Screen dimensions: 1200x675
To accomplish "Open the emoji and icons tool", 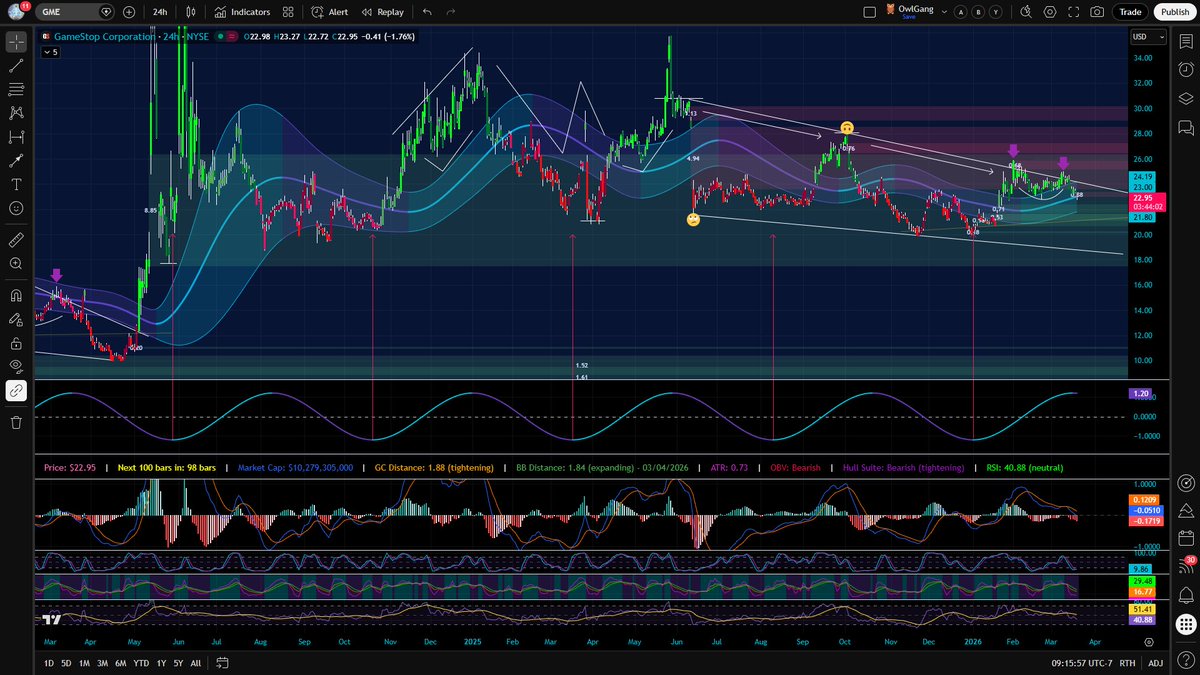I will tap(16, 208).
